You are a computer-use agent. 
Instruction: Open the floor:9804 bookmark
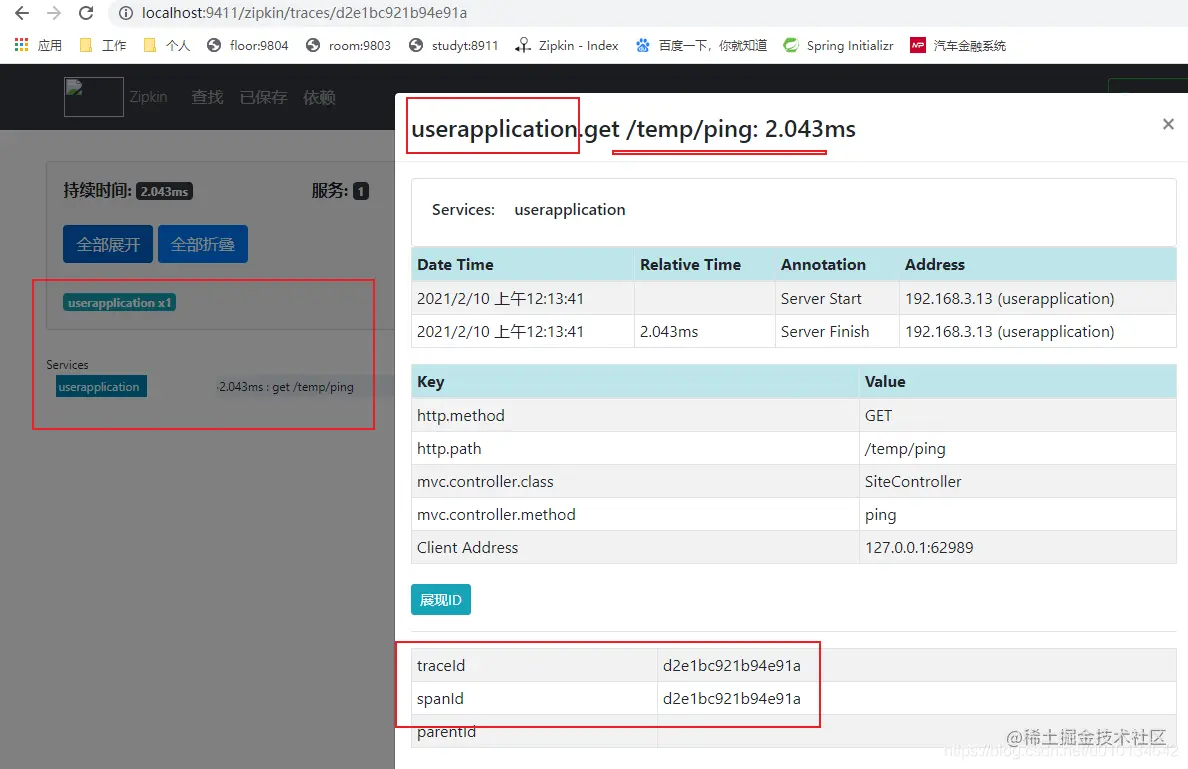click(248, 45)
